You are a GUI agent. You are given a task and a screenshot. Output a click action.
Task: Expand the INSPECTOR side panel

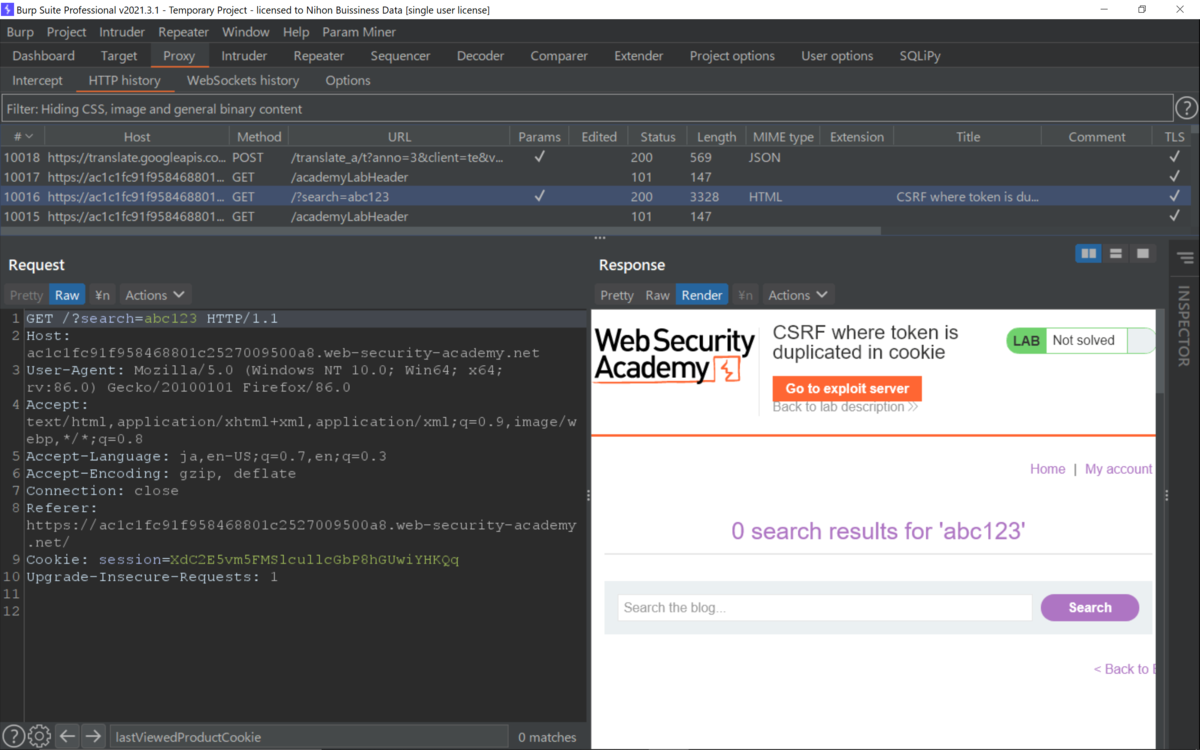pyautogui.click(x=1184, y=326)
